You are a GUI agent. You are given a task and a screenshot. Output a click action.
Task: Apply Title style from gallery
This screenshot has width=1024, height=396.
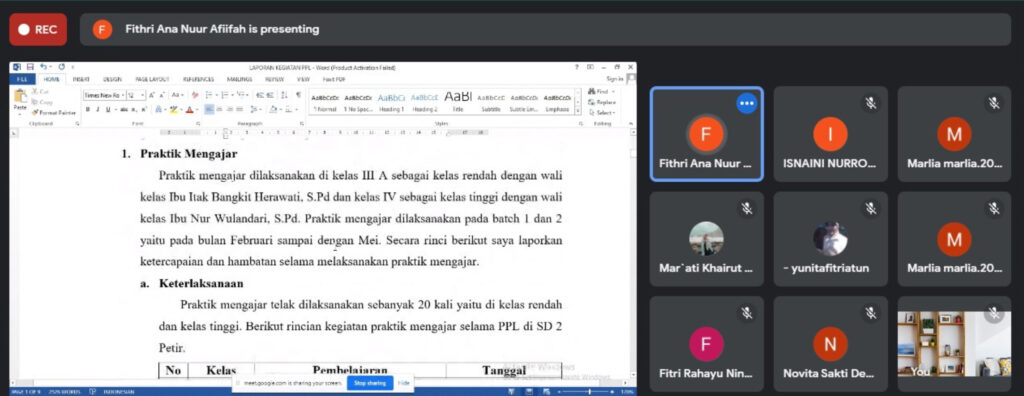click(x=458, y=103)
